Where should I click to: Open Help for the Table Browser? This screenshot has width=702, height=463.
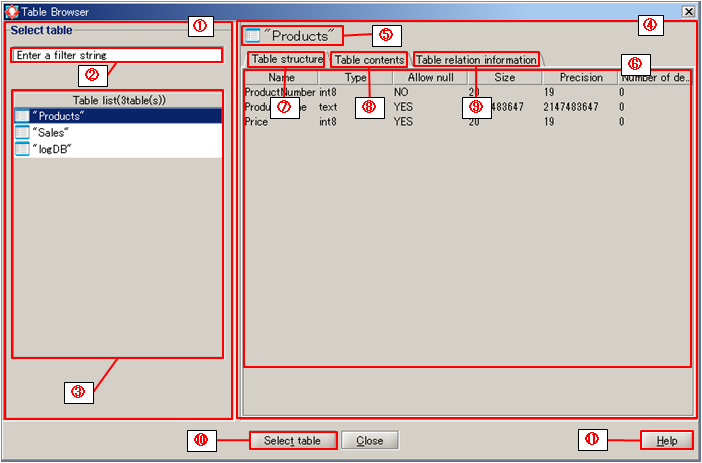[666, 441]
